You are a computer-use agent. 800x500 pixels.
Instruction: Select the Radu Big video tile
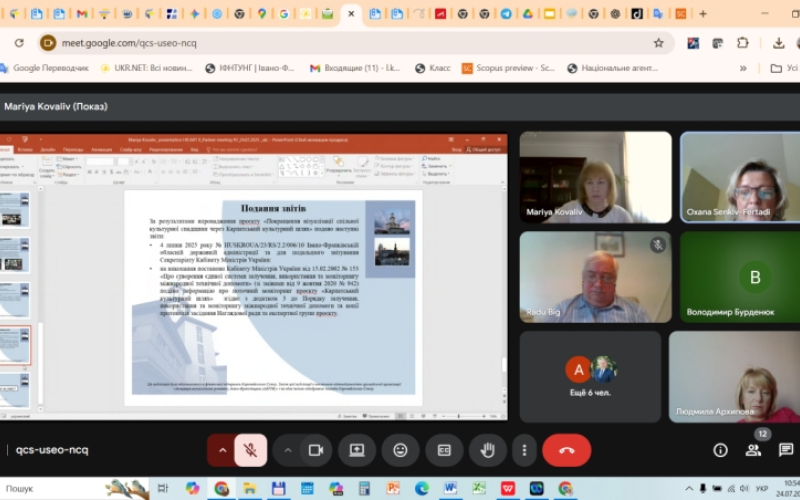pyautogui.click(x=595, y=277)
